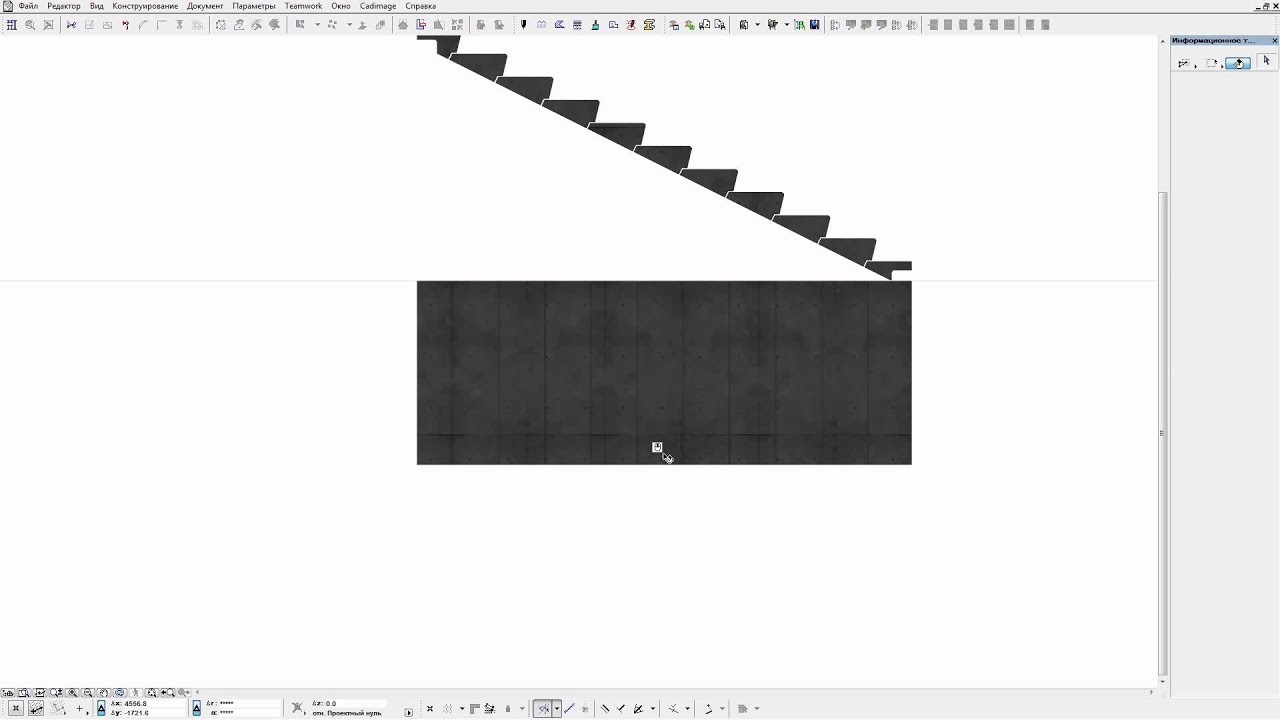1280x720 pixels.
Task: Click the grid icon at the toolbar start
Action: click(12, 25)
